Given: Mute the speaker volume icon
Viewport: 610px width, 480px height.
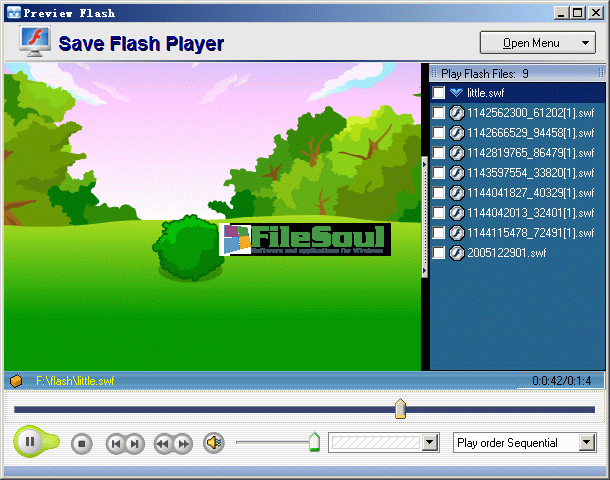Looking at the screenshot, I should tap(213, 442).
